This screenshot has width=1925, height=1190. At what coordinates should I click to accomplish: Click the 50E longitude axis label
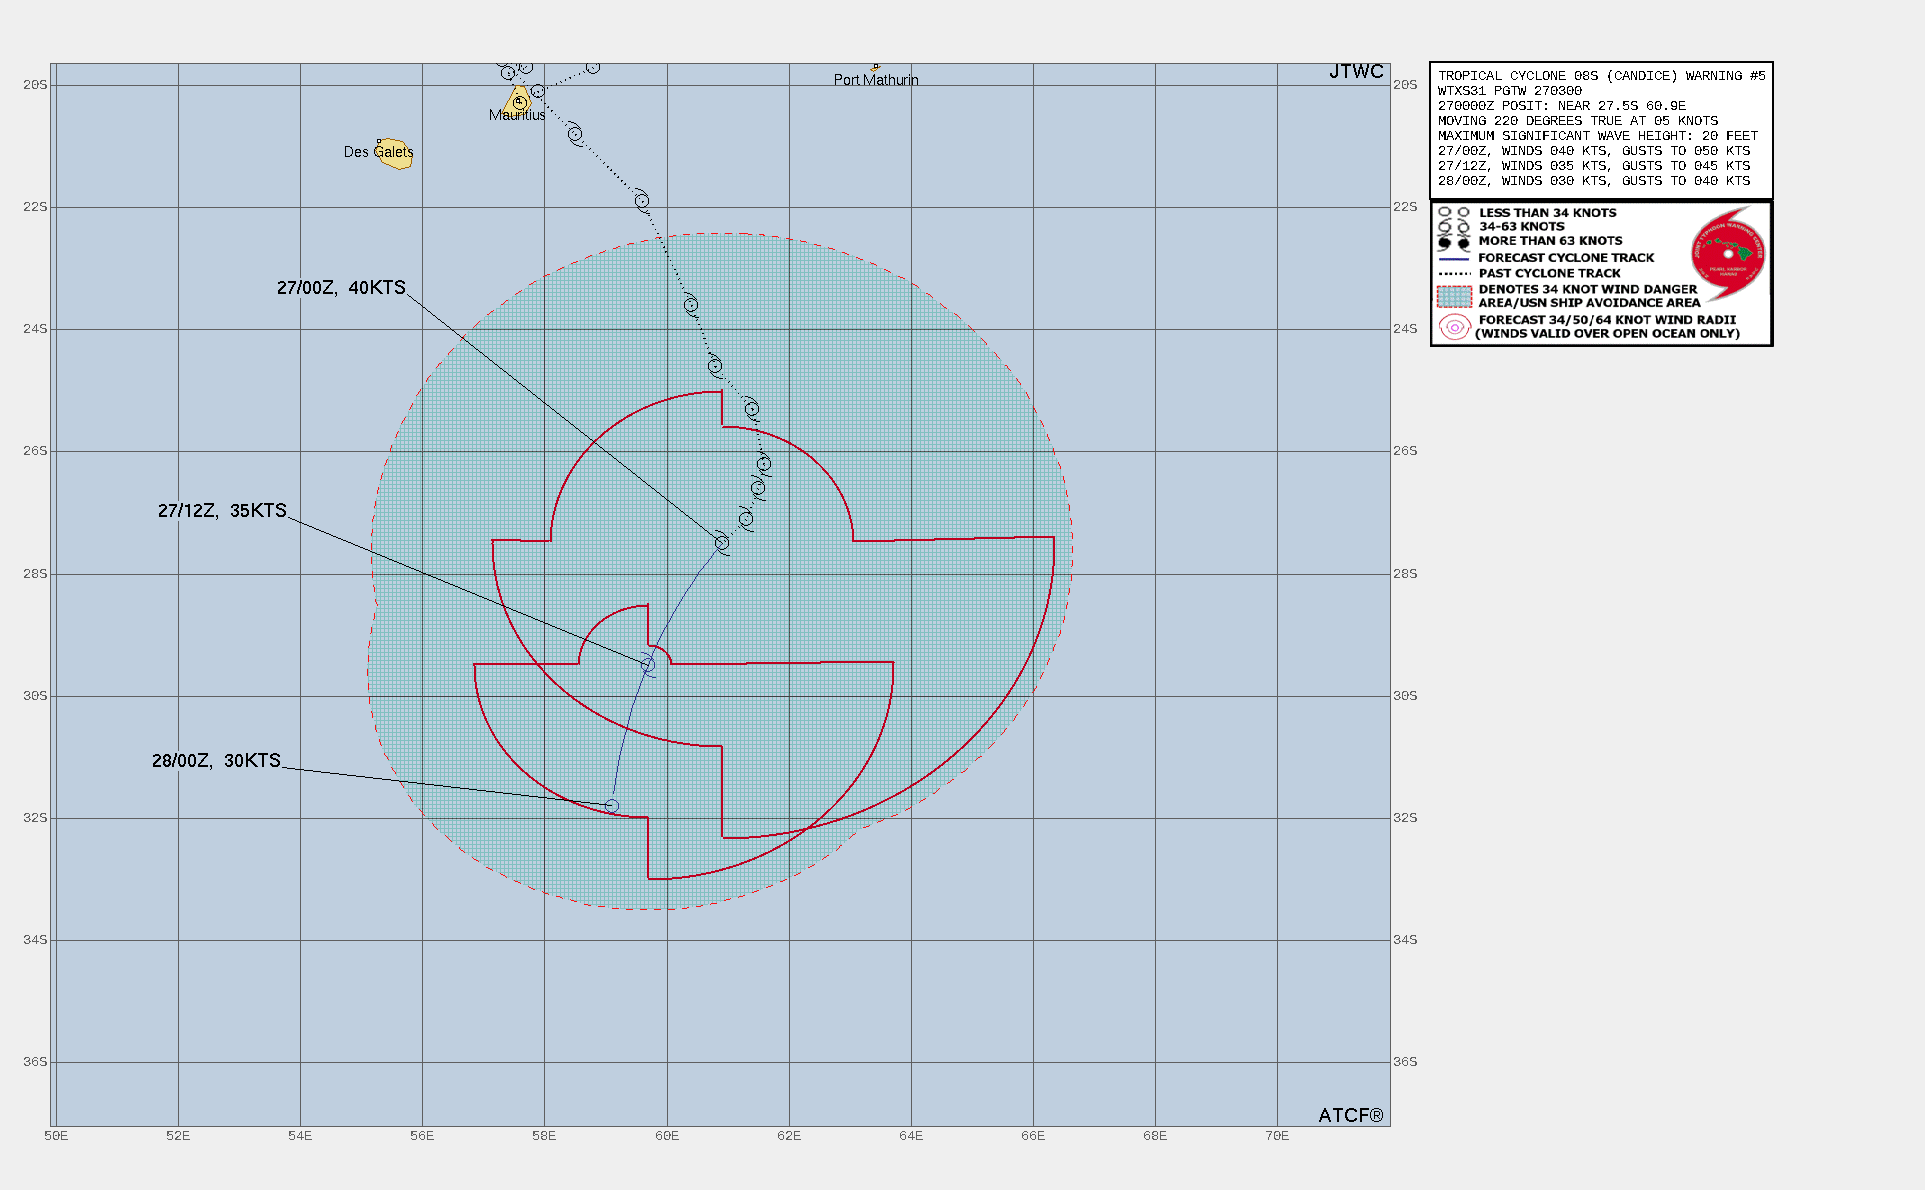coord(56,1136)
